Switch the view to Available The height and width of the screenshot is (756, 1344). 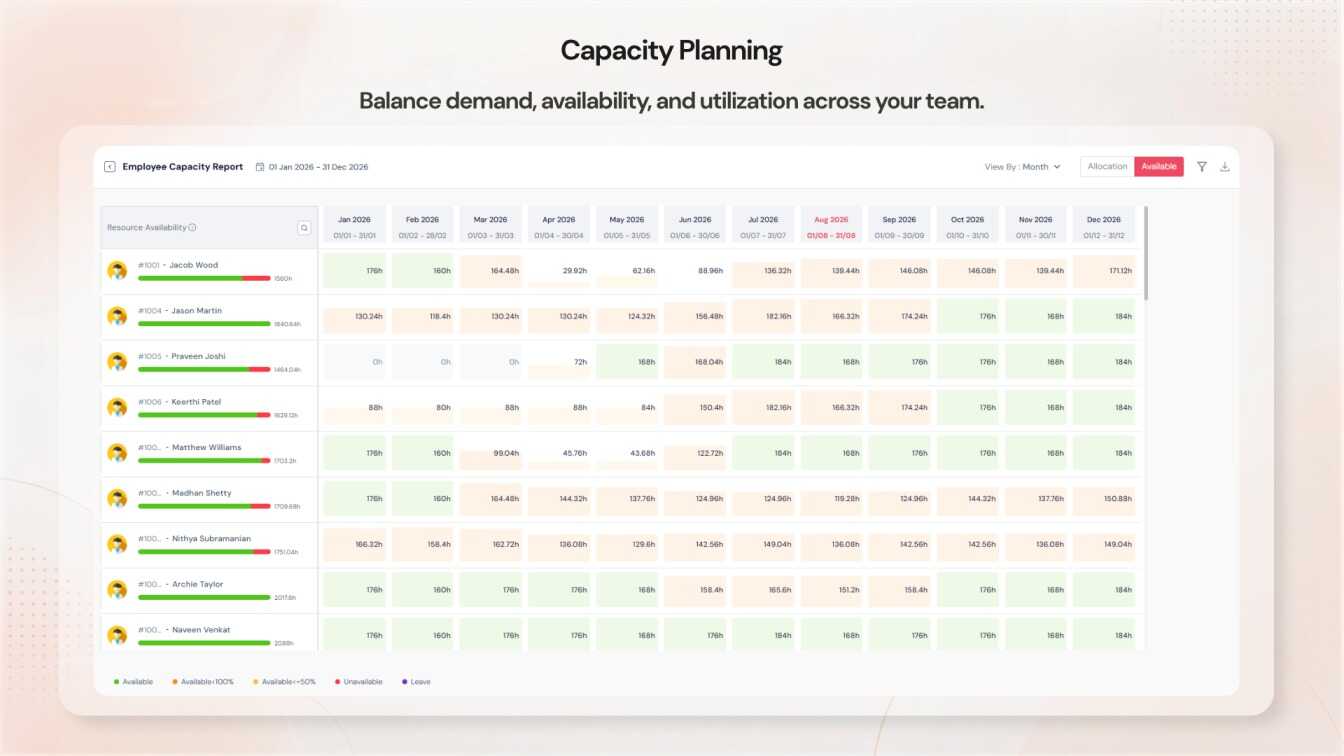[1159, 167]
